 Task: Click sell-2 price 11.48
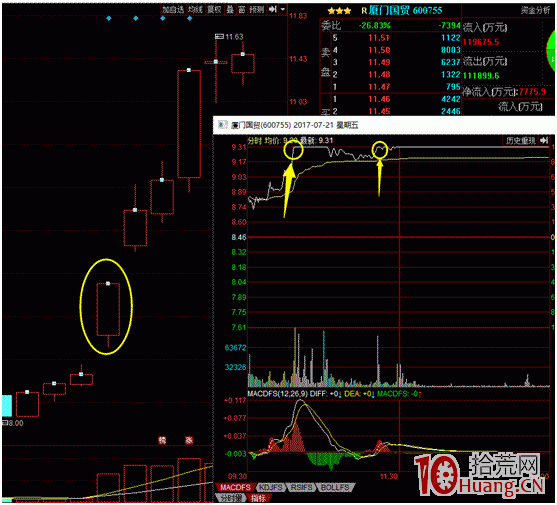(x=379, y=75)
